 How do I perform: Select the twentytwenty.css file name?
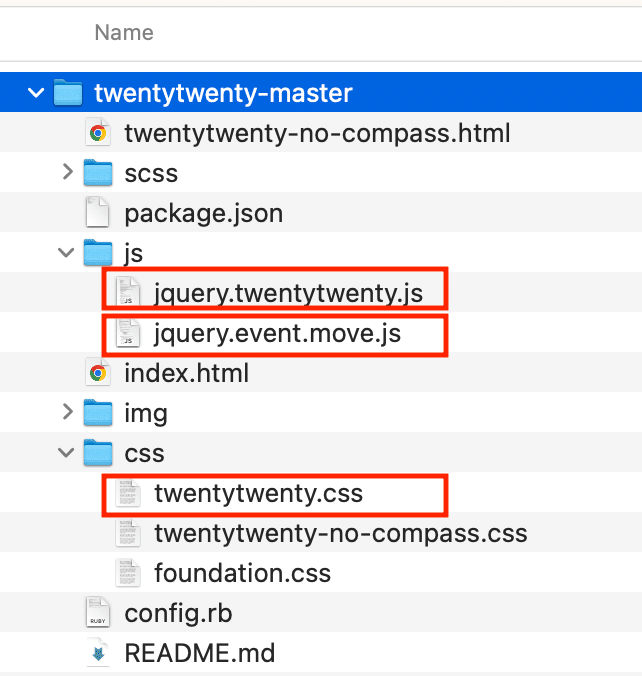click(259, 494)
